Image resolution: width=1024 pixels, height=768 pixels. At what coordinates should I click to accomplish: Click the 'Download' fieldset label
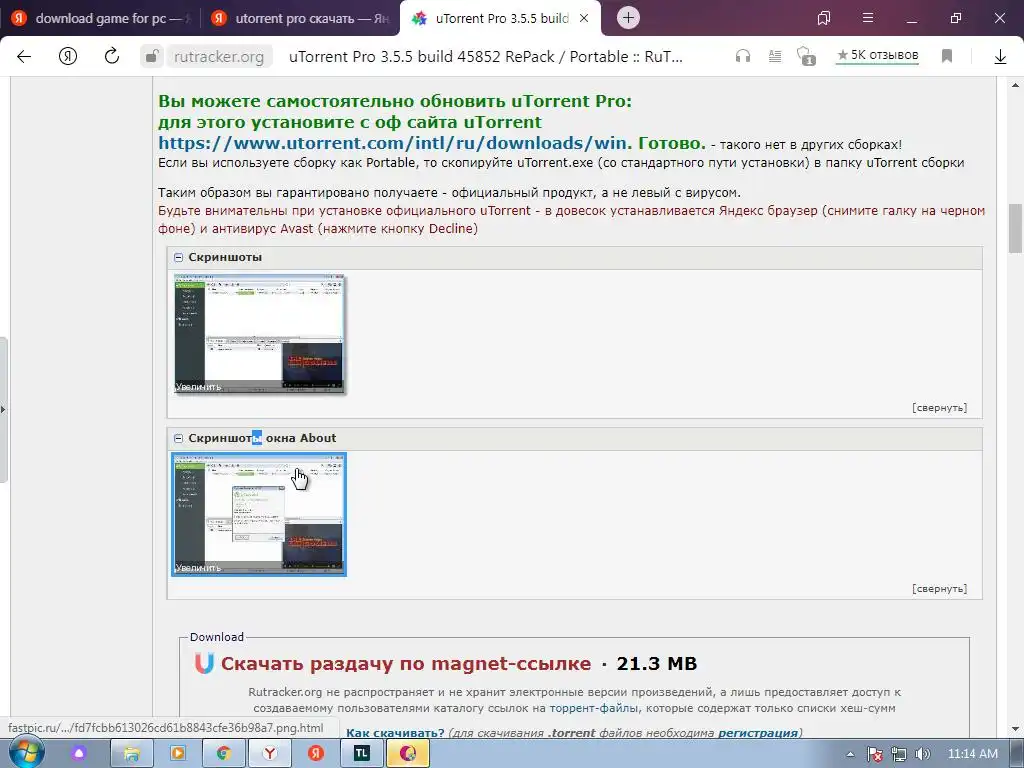tap(217, 637)
